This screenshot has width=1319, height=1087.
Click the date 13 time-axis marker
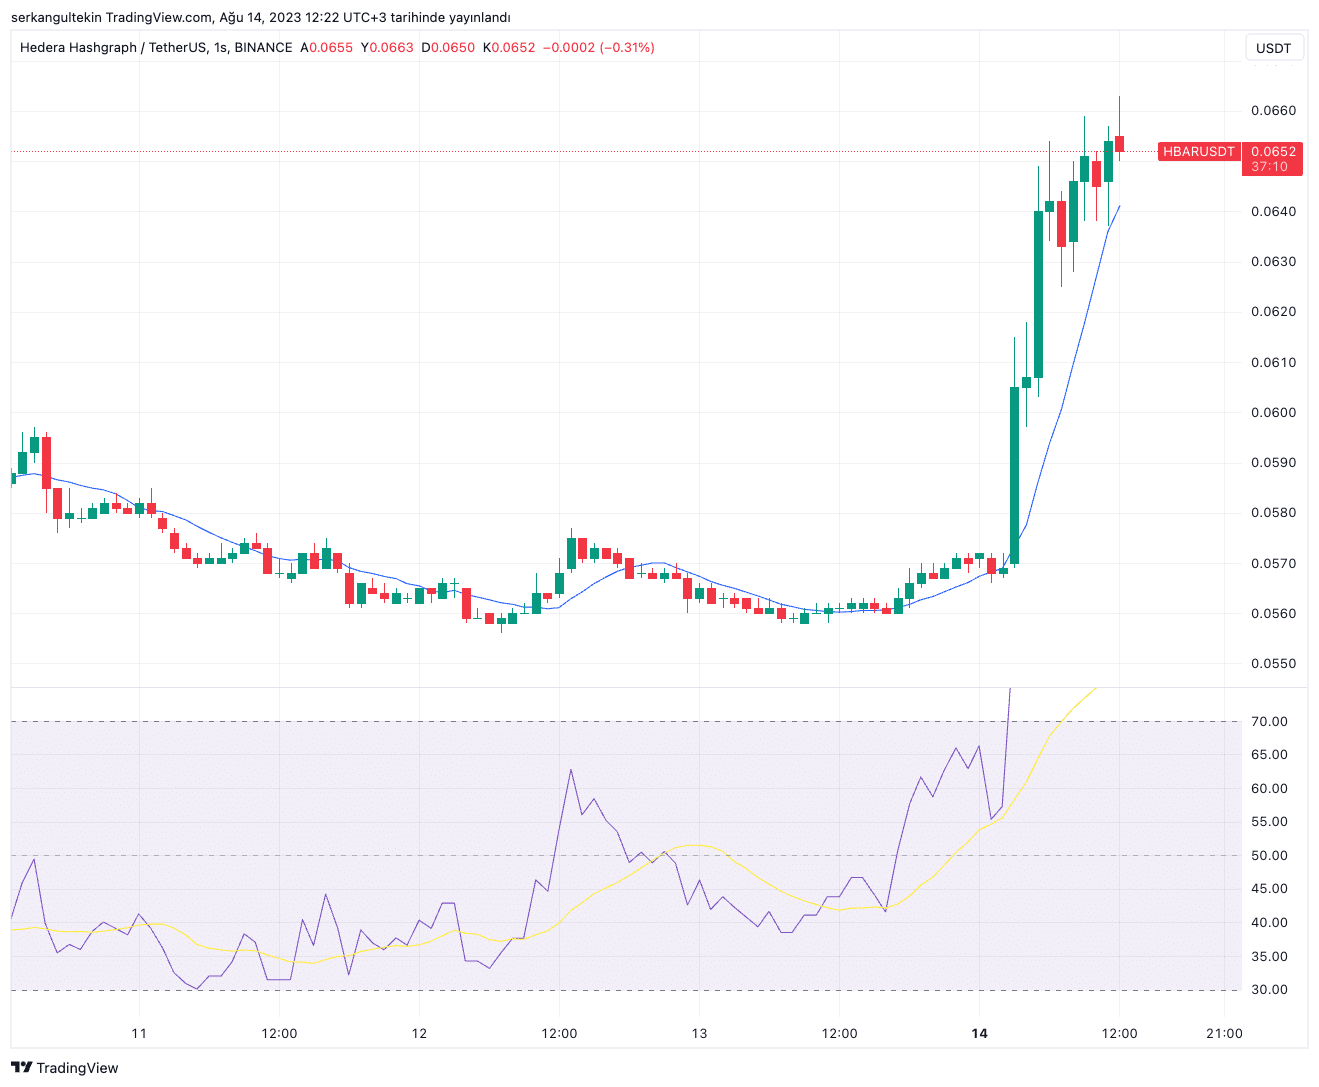pos(699,1033)
